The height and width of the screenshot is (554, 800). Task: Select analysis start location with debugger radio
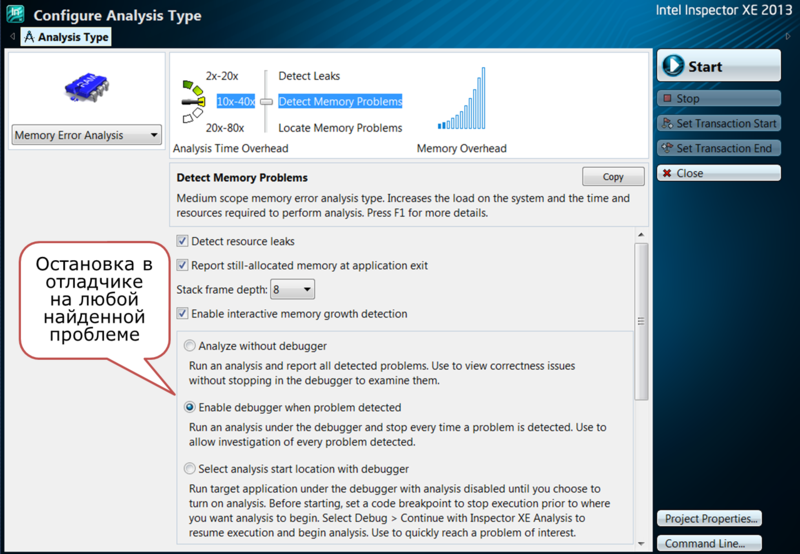pyautogui.click(x=190, y=468)
